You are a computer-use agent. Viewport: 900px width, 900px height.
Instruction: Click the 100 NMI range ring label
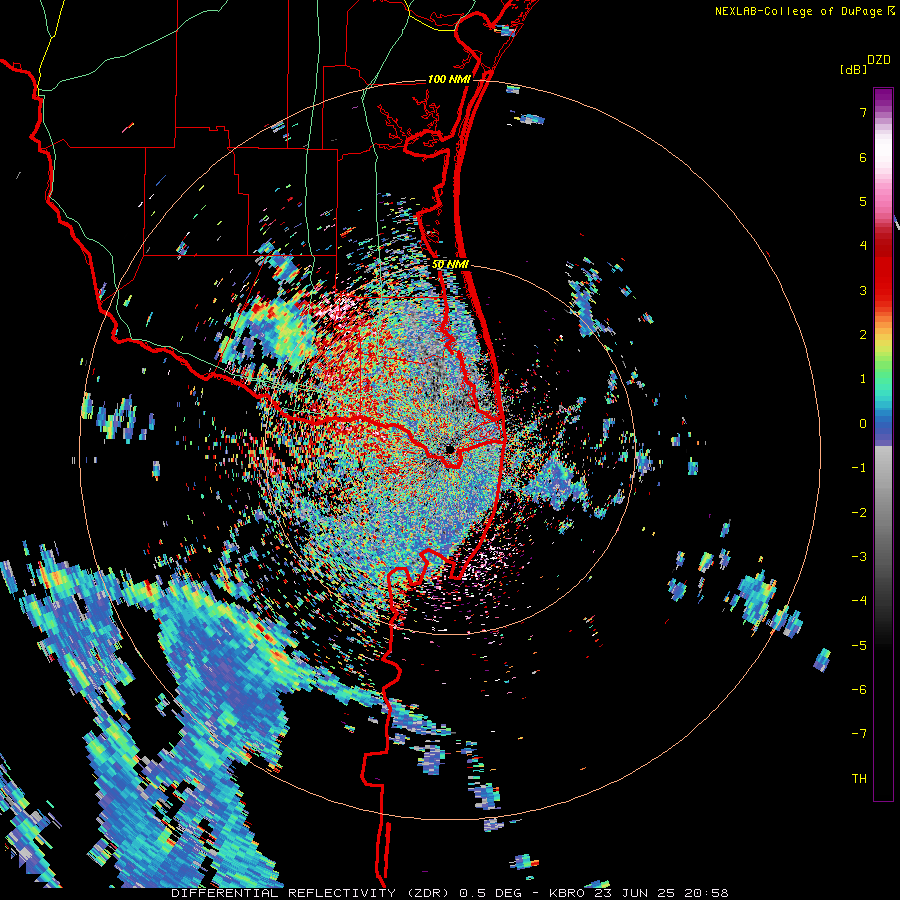coord(449,79)
